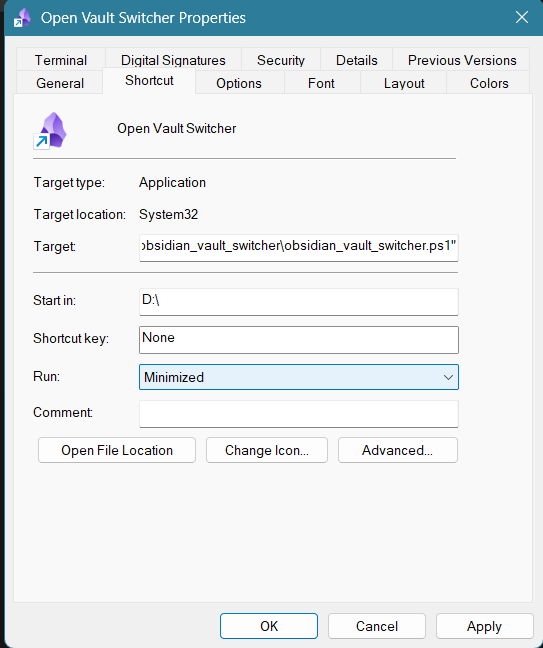Switch to the General tab
This screenshot has width=543, height=648.
60,83
